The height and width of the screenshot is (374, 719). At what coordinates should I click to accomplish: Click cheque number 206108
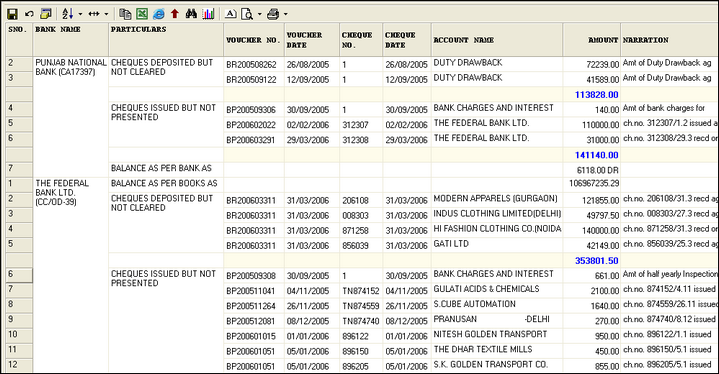tap(355, 200)
